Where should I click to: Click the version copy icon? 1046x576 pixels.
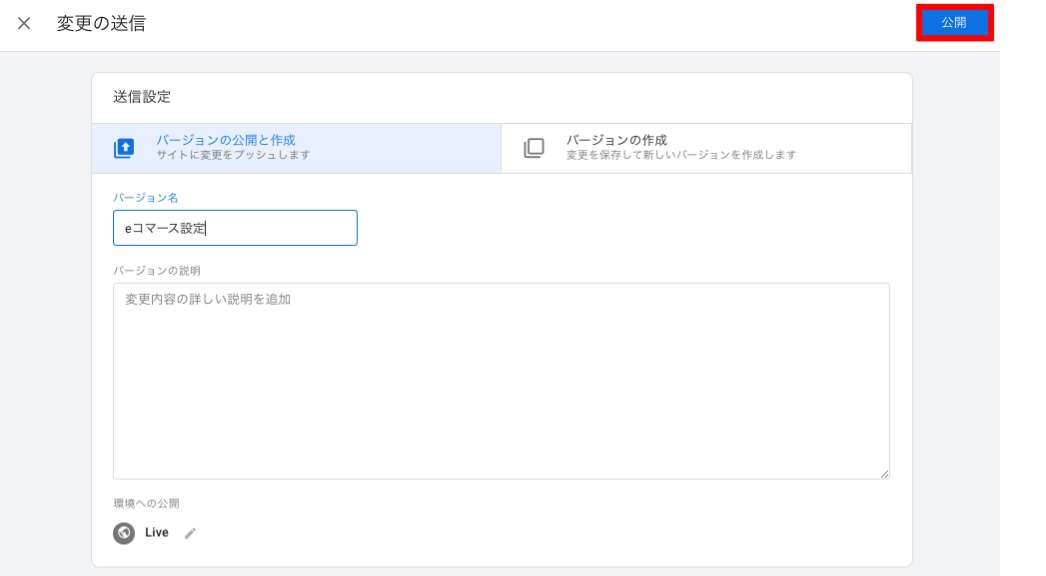[x=534, y=148]
